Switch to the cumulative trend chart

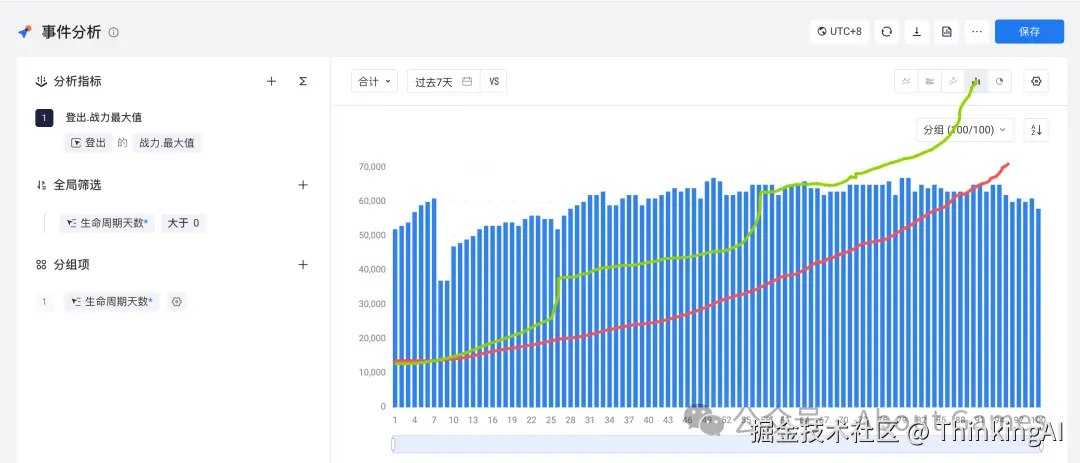[953, 81]
